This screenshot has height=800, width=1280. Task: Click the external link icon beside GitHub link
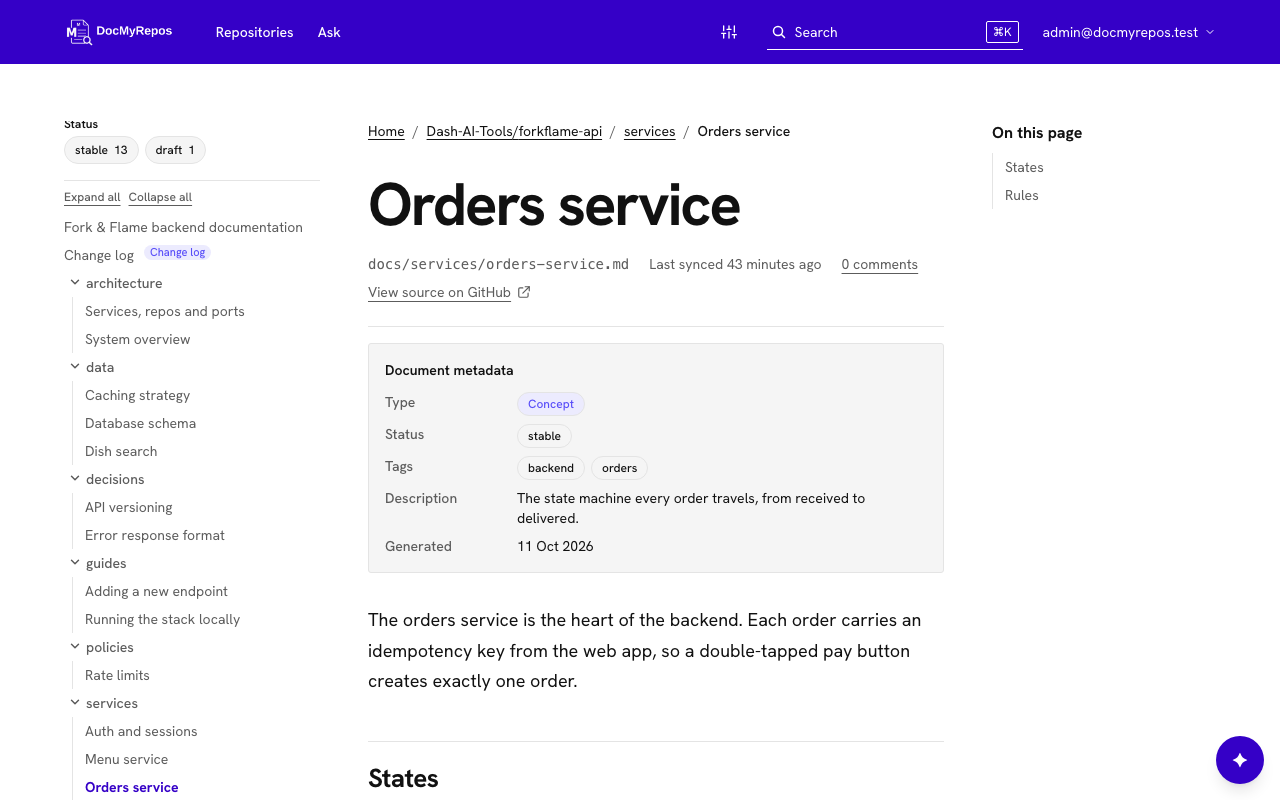tap(524, 292)
